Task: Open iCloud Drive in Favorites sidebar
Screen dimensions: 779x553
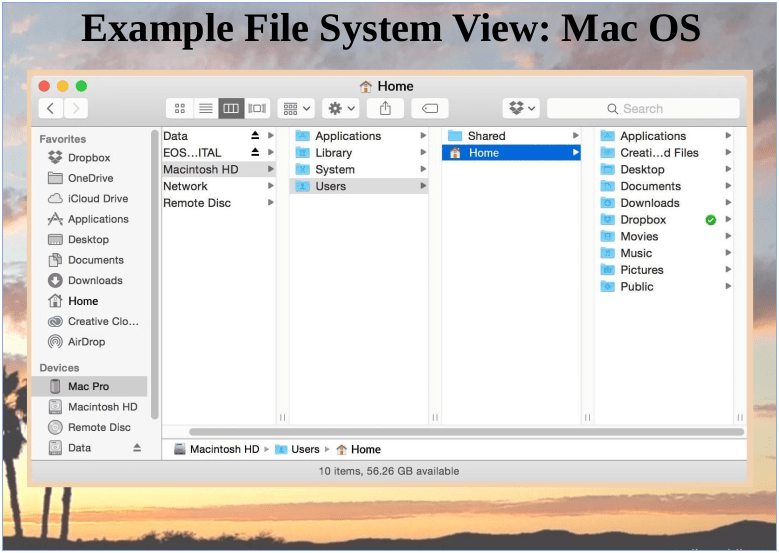Action: coord(97,199)
